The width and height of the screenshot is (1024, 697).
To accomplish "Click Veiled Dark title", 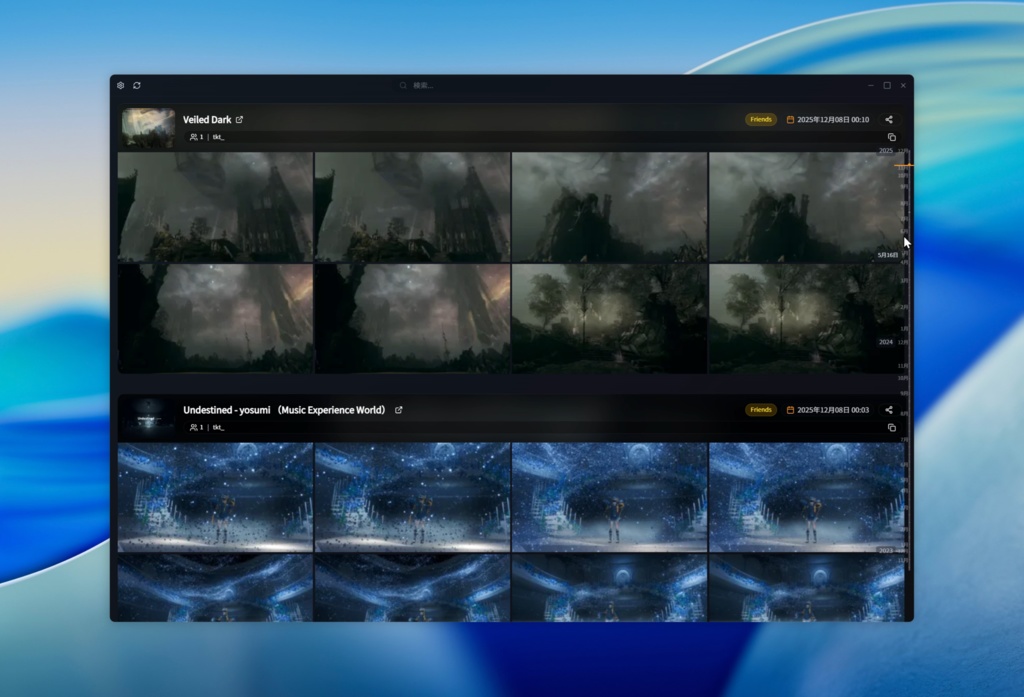I will [x=207, y=120].
